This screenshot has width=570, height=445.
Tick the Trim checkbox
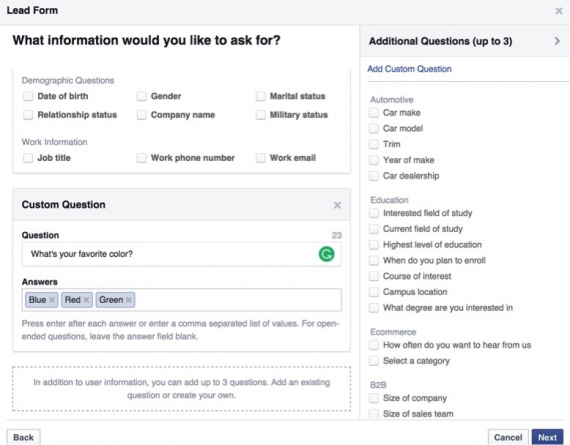374,144
